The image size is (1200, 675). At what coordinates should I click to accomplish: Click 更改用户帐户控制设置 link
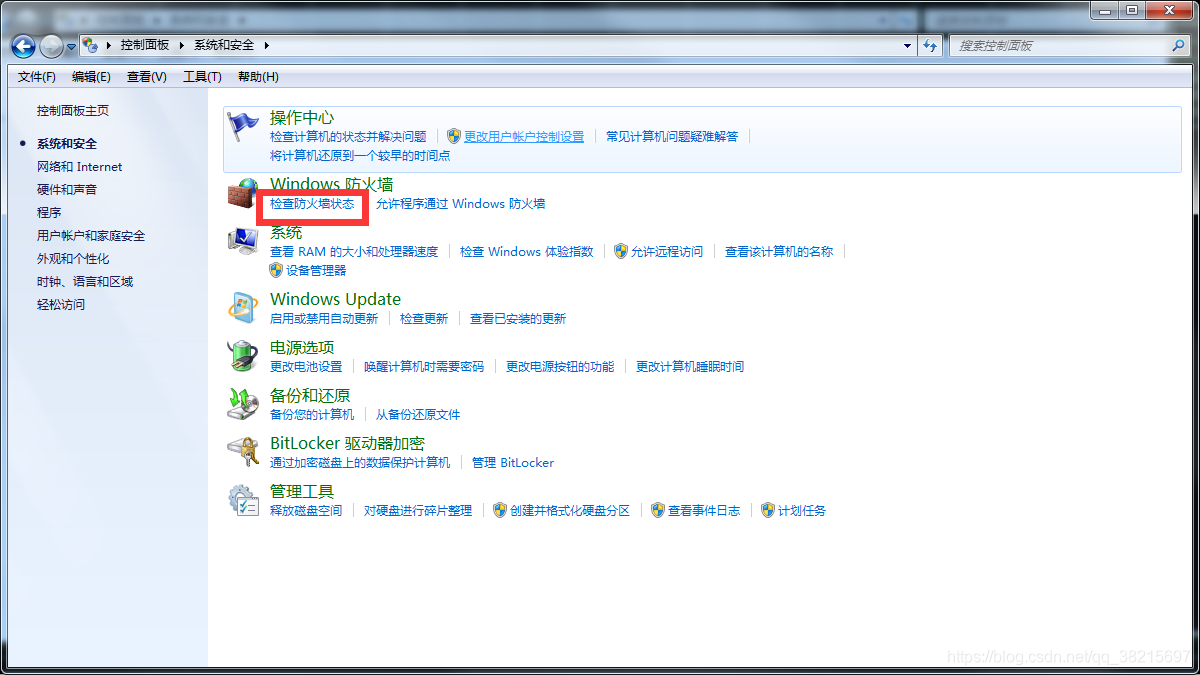524,137
